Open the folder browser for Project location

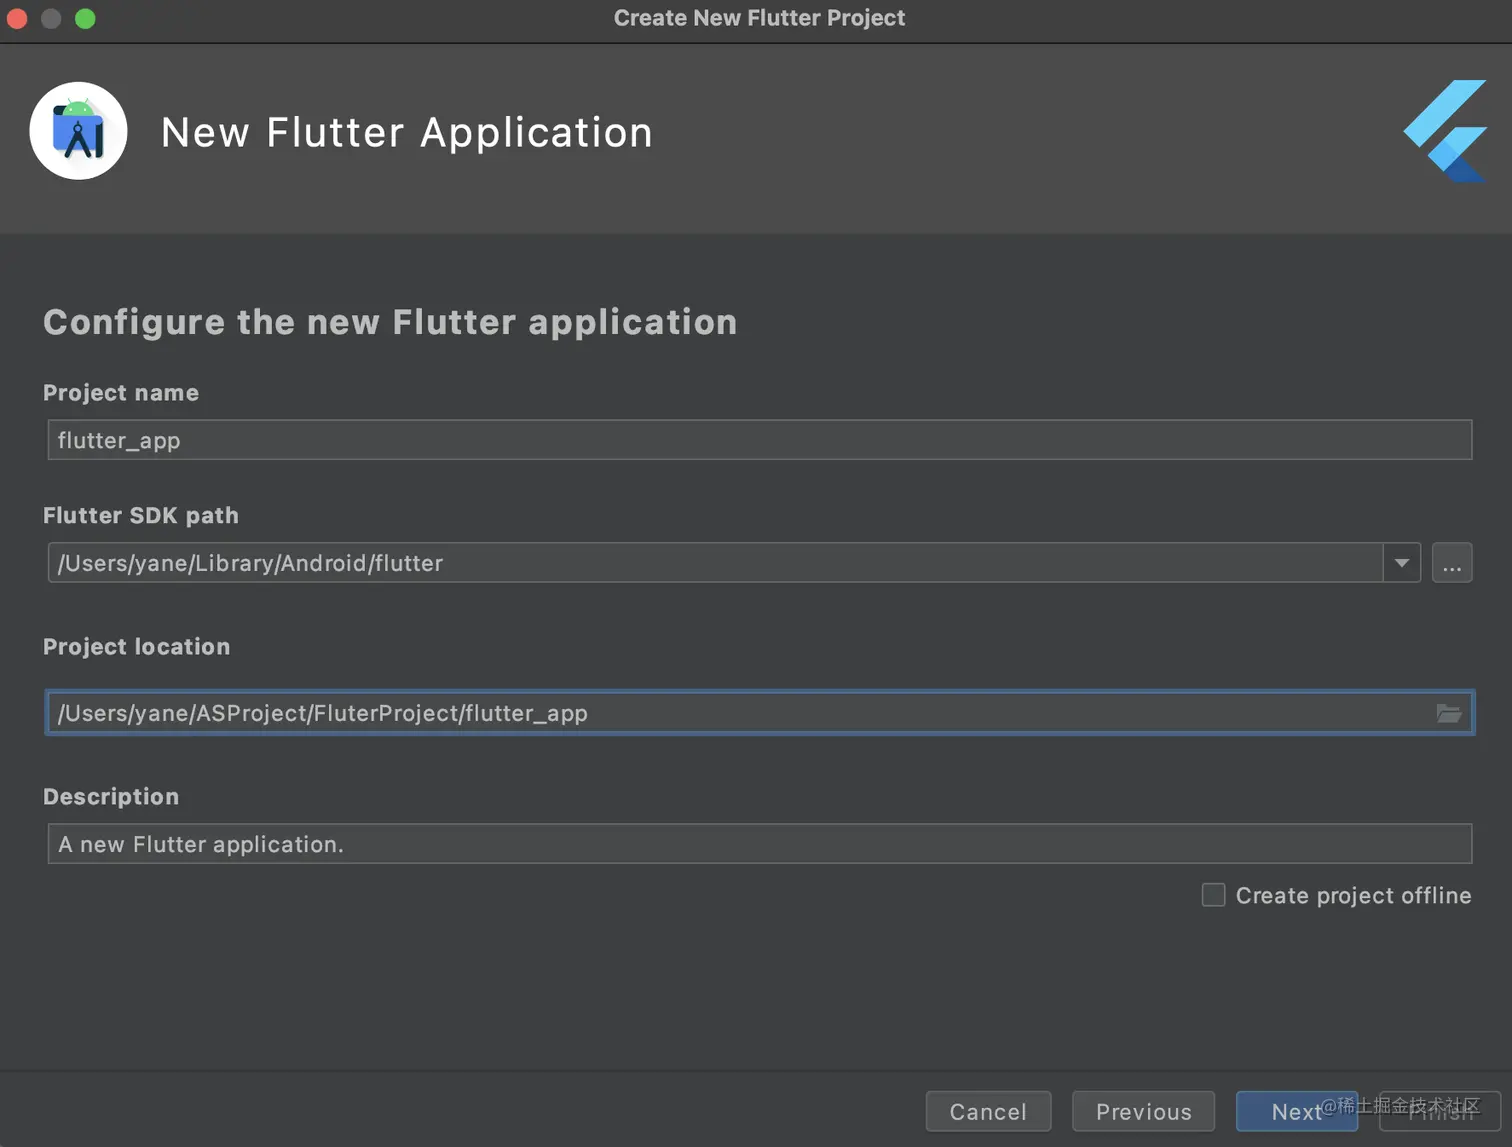click(1448, 712)
